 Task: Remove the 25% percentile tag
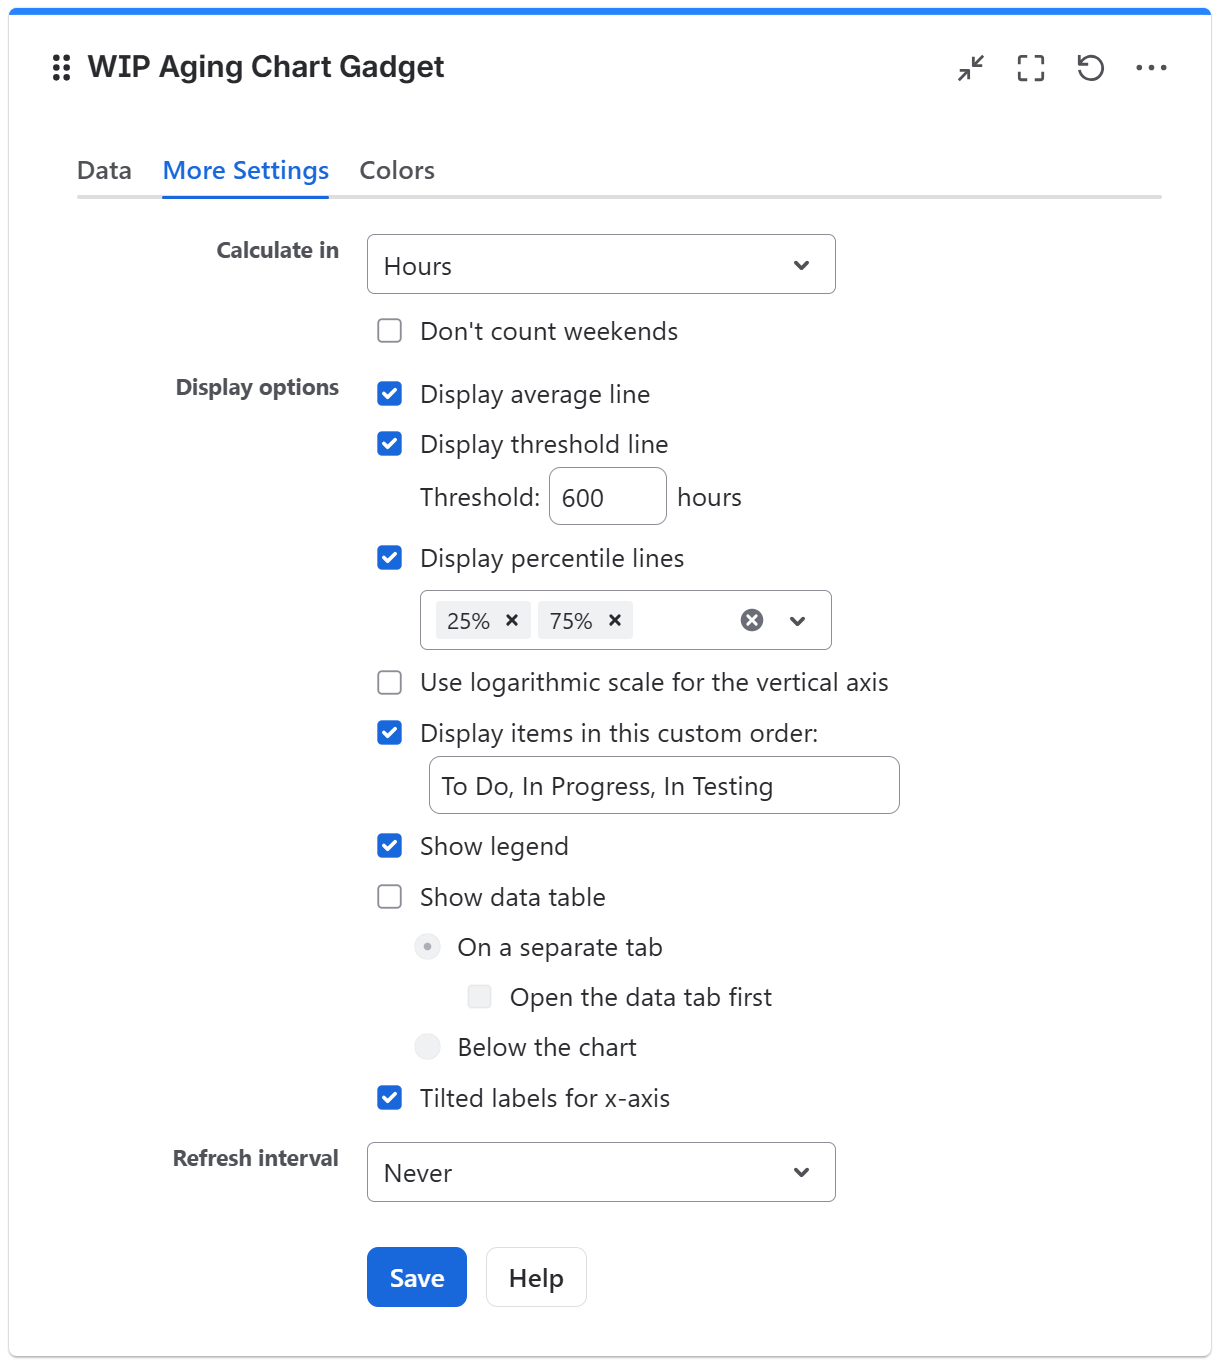click(x=512, y=620)
